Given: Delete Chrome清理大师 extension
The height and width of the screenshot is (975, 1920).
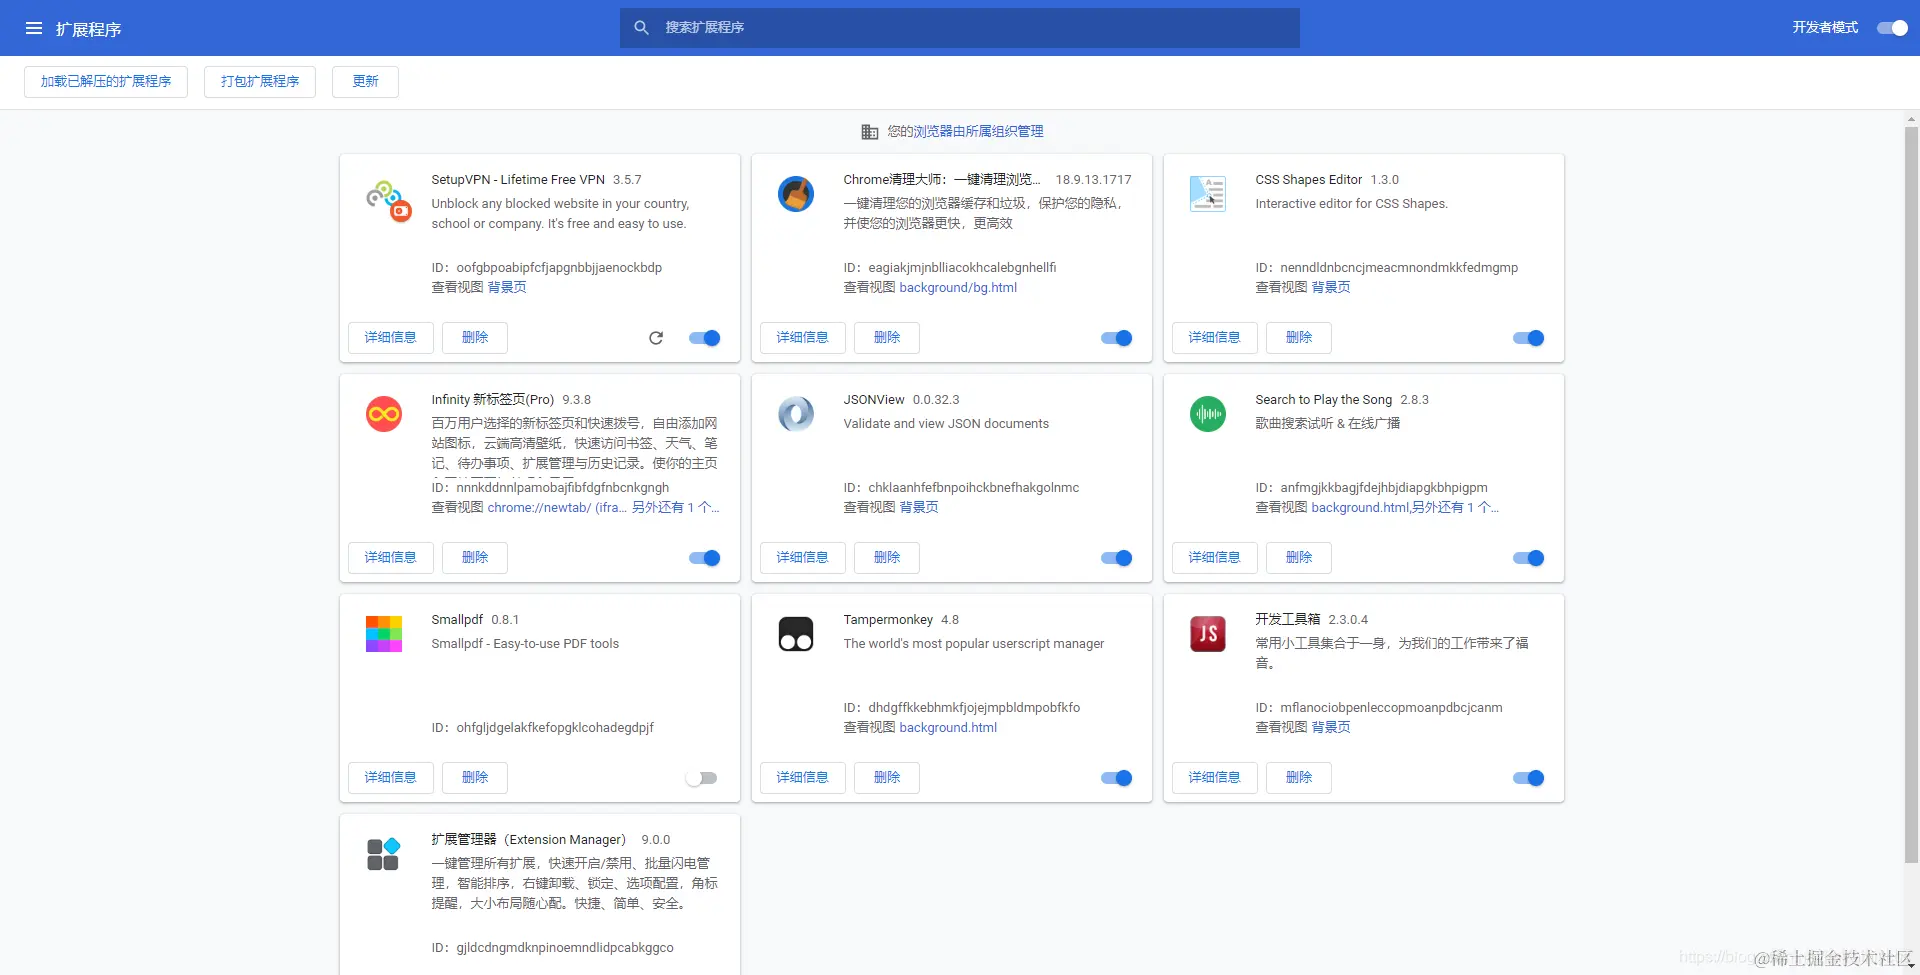Looking at the screenshot, I should coord(887,338).
